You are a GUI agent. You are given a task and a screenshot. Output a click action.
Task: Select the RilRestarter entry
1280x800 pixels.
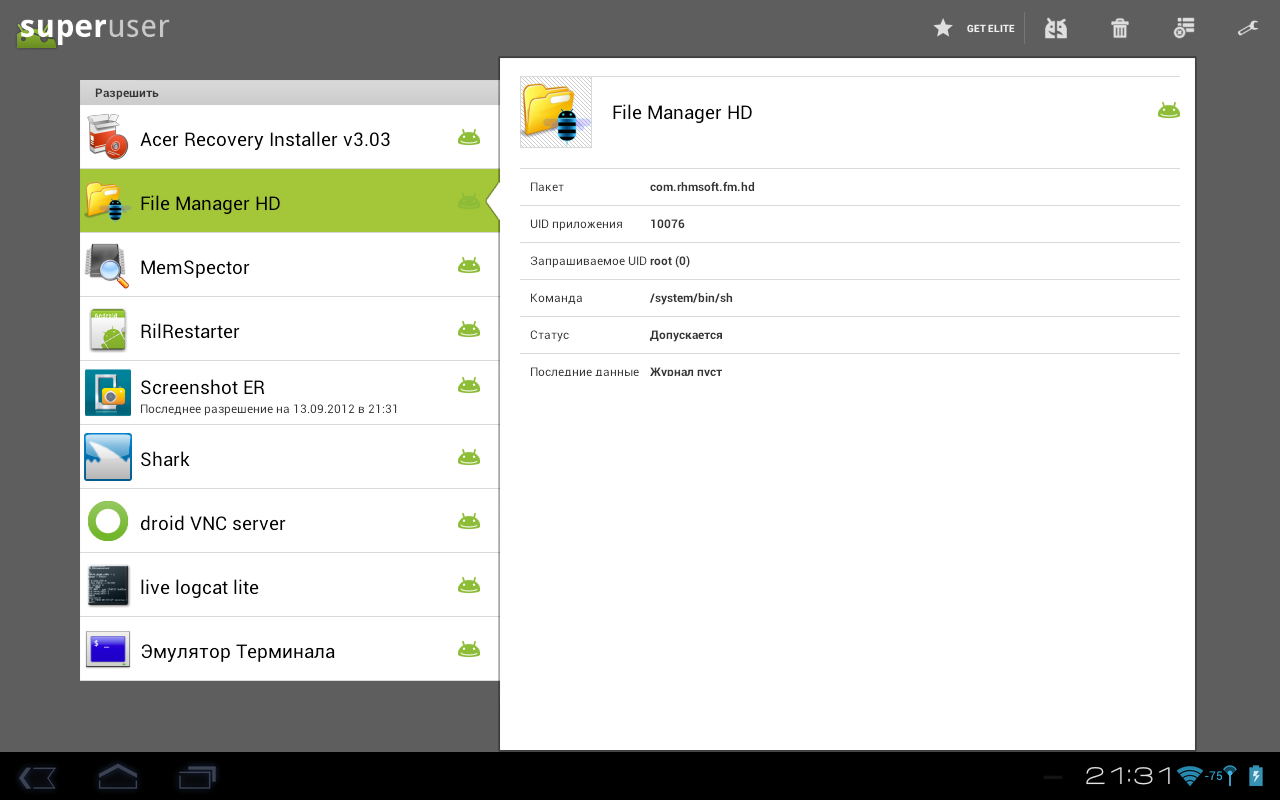[x=289, y=329]
